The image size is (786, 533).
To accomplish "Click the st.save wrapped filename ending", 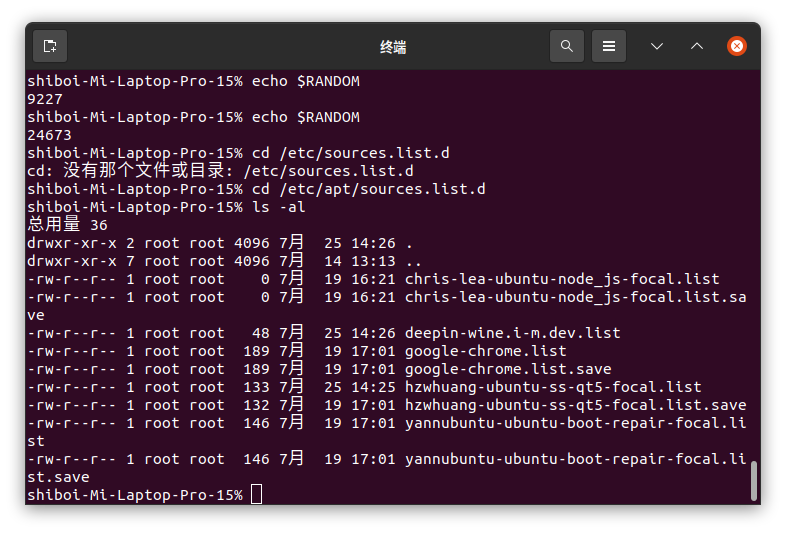I will point(59,477).
